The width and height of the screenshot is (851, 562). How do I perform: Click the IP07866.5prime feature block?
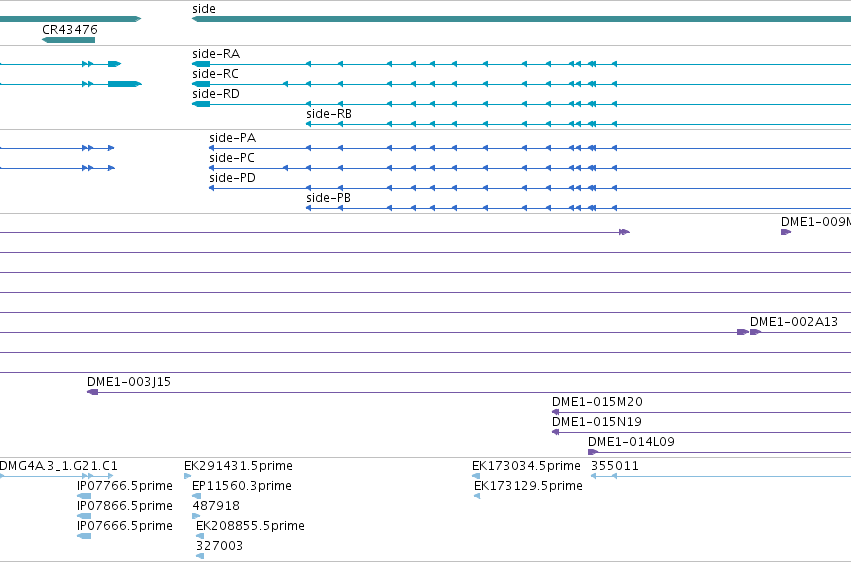pyautogui.click(x=84, y=516)
